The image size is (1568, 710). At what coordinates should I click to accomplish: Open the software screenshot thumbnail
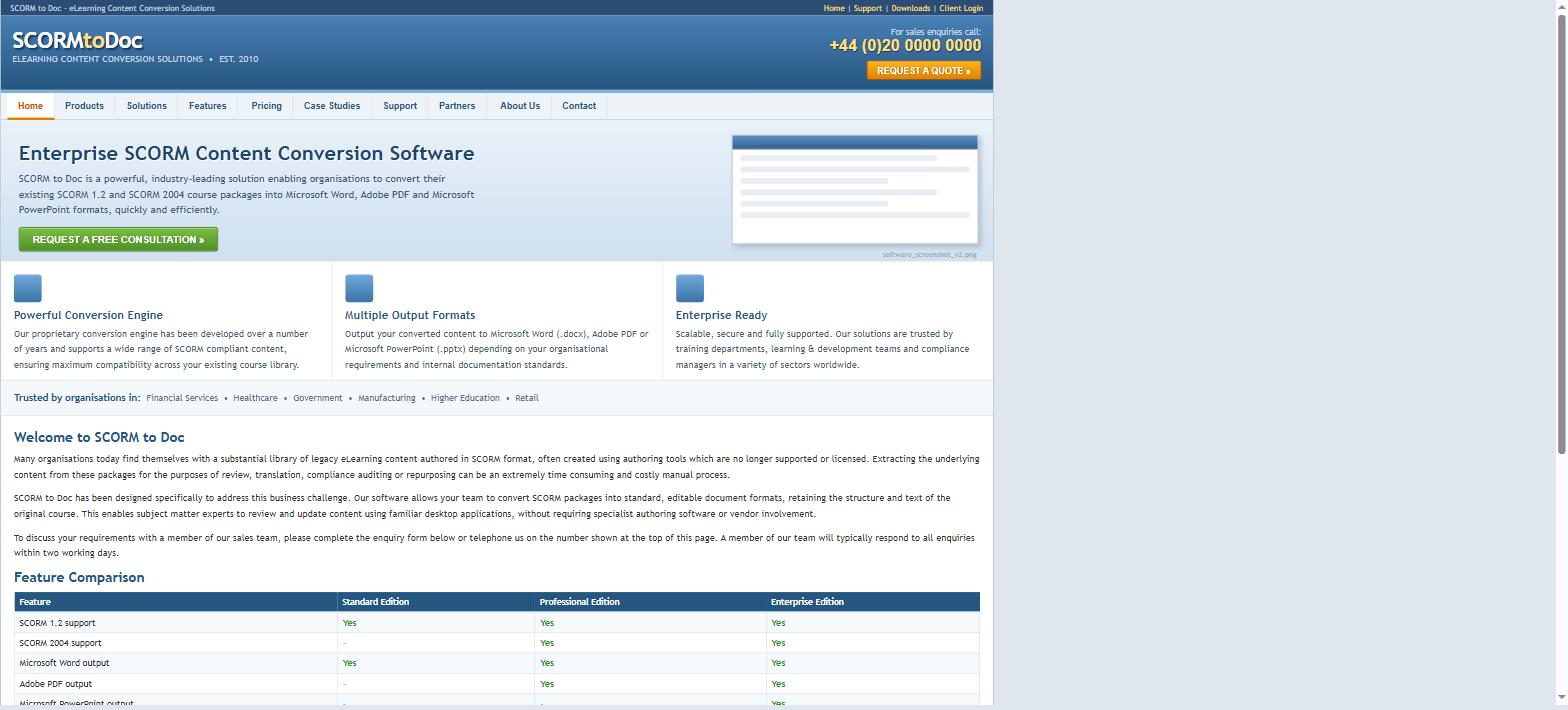(855, 190)
